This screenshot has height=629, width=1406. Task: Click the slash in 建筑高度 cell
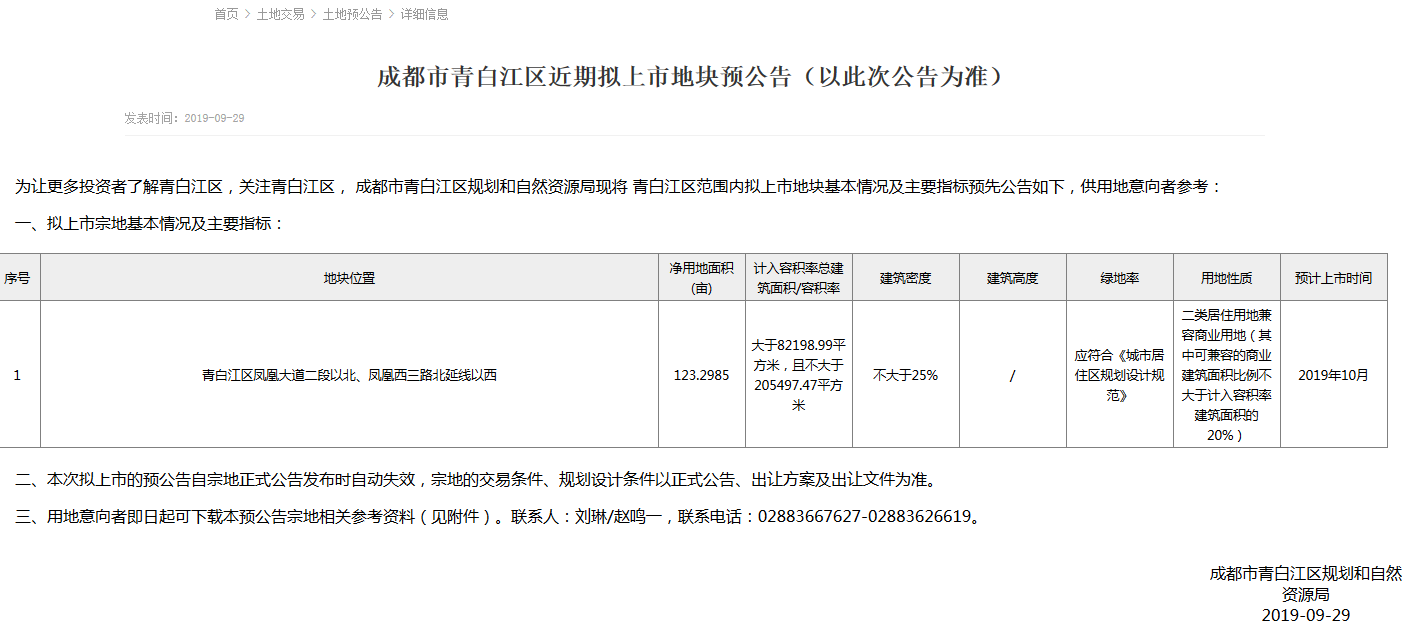(1012, 375)
